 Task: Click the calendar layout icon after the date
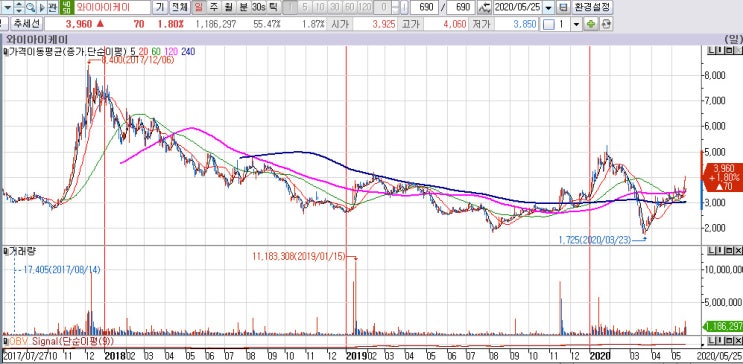562,7
